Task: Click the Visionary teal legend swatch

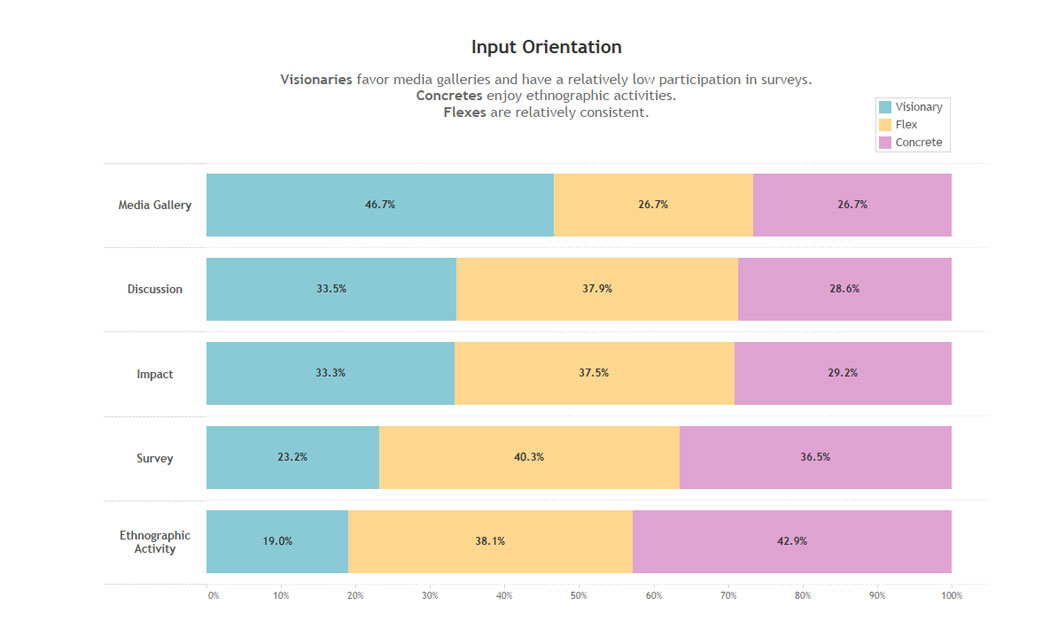Action: pos(884,107)
